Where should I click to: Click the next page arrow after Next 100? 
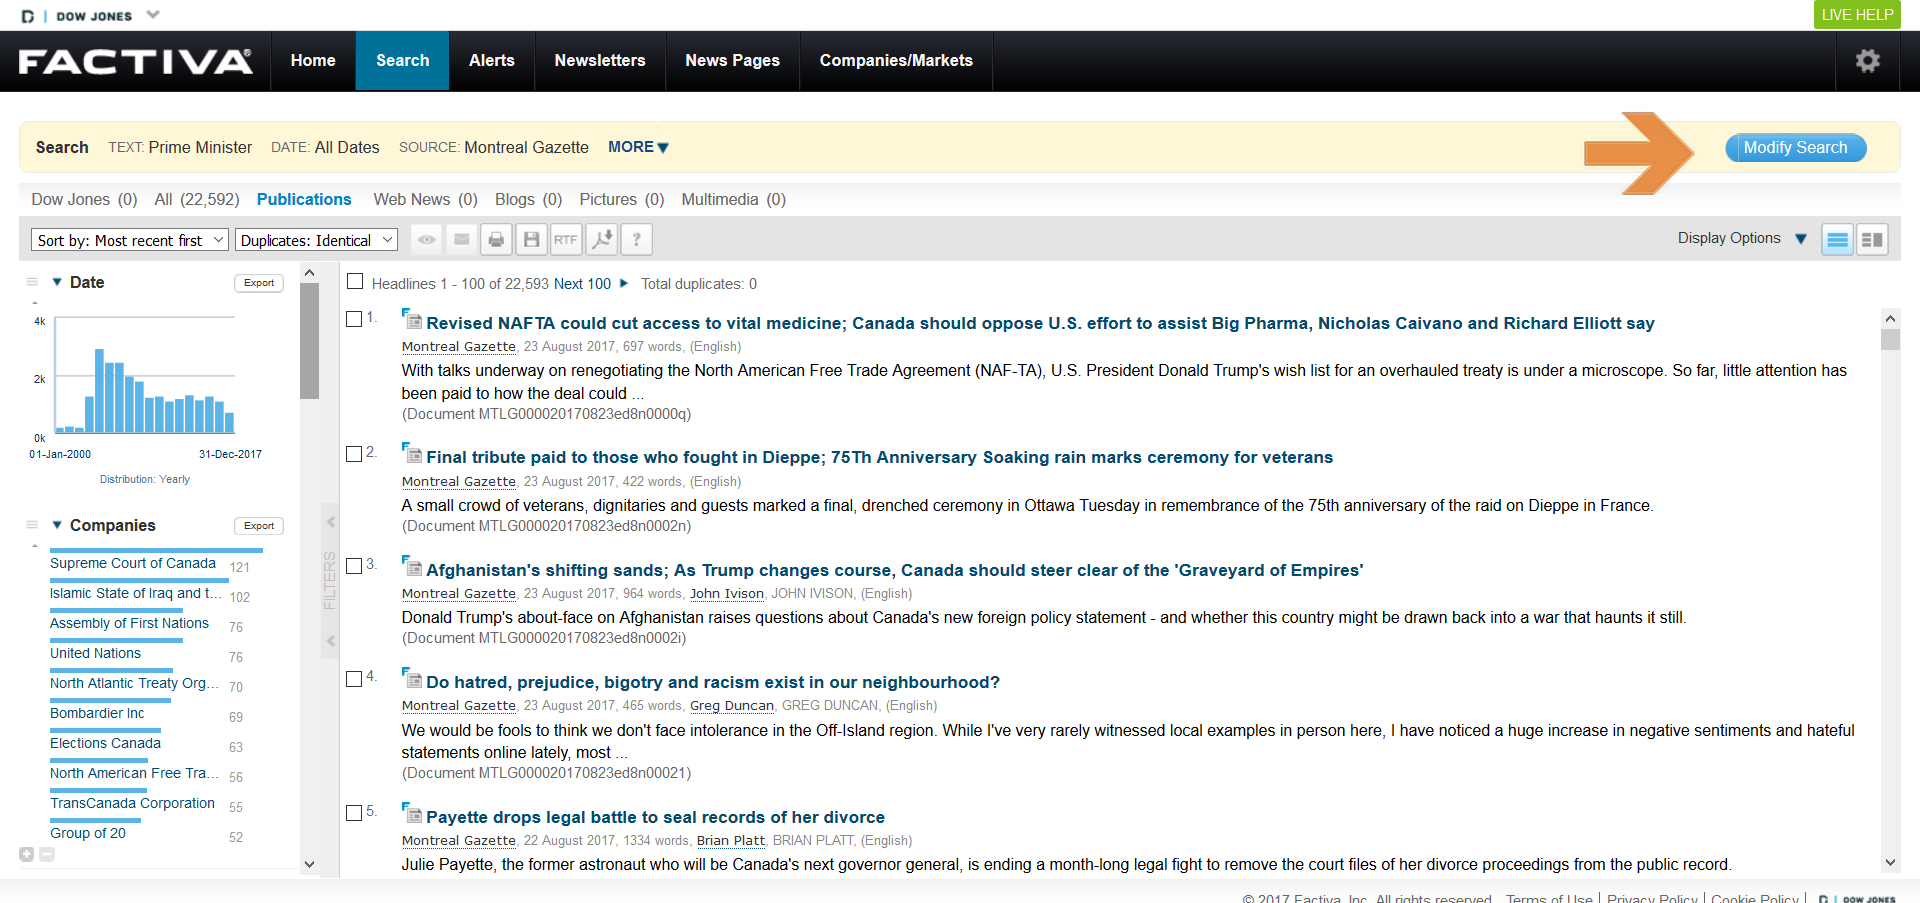tap(624, 283)
